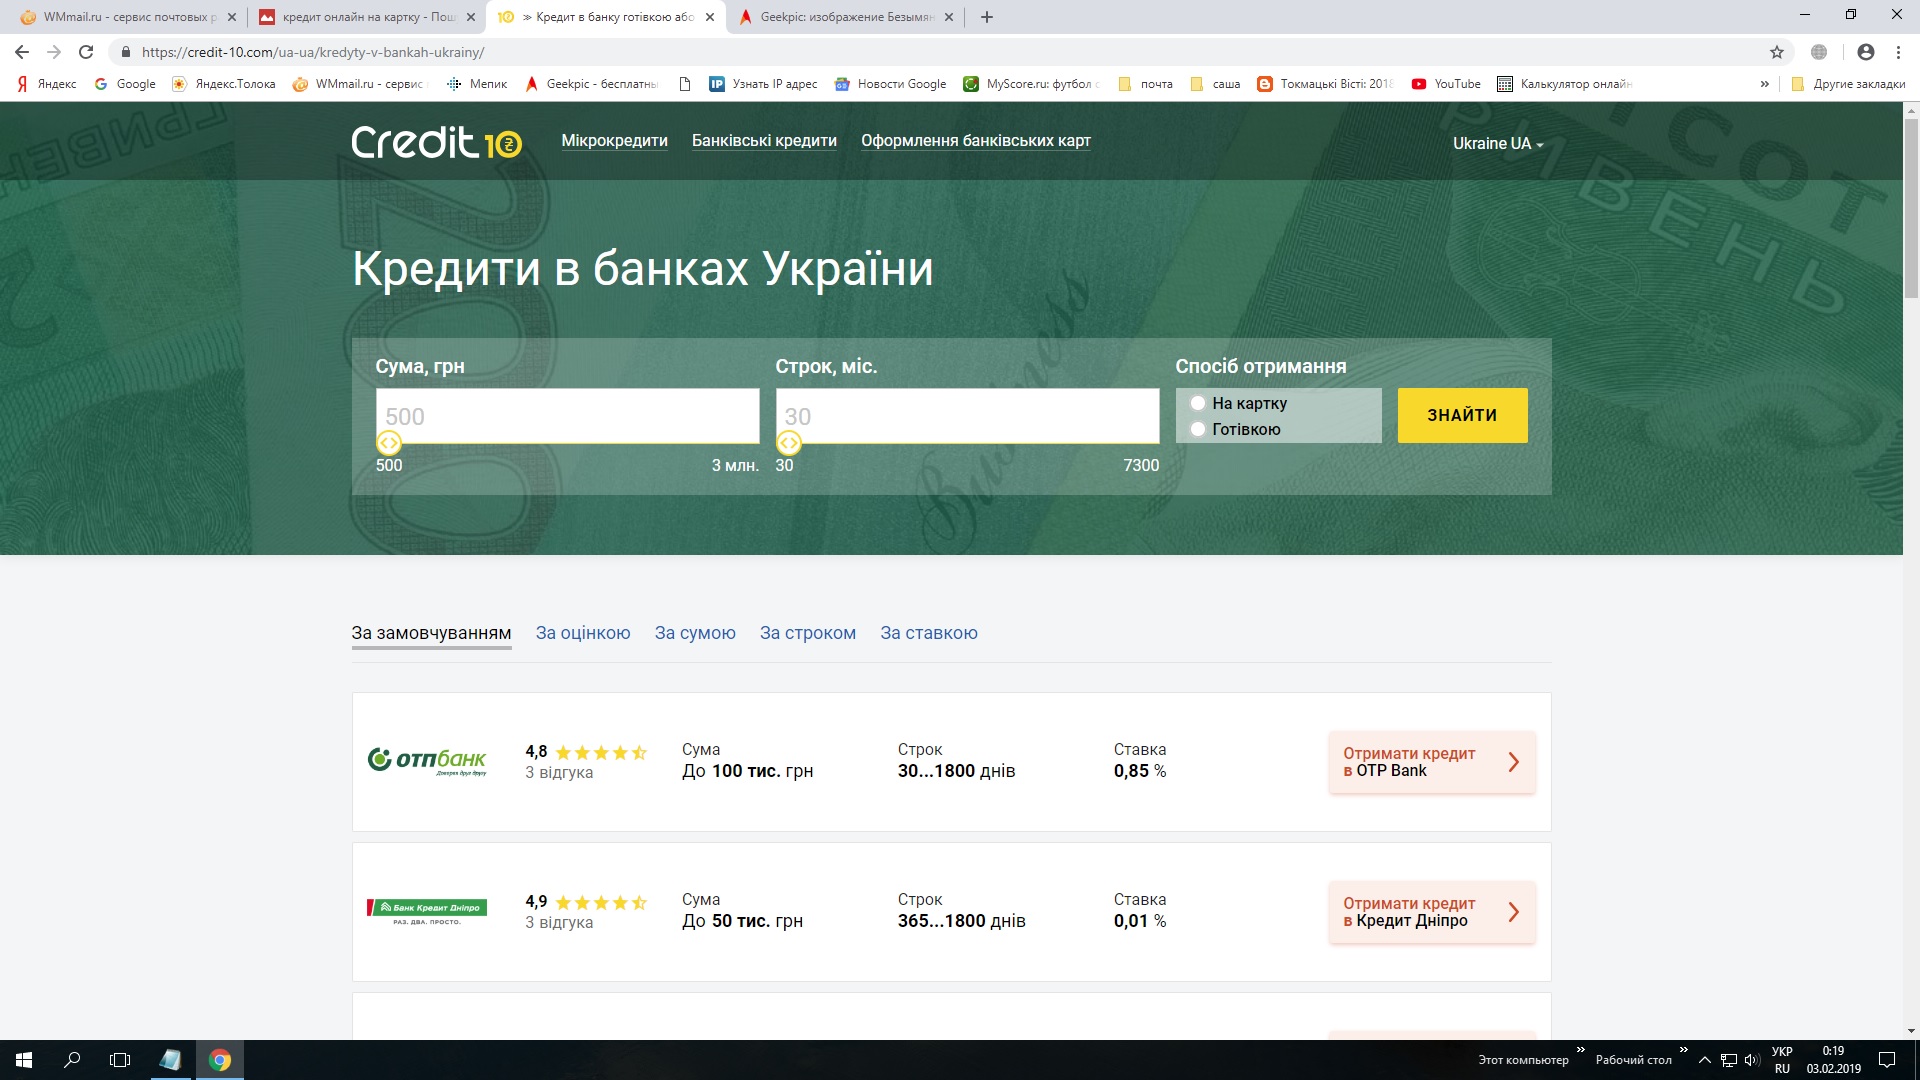Open the почта bookmarks folder
Screen dimensions: 1920x1080
pyautogui.click(x=1145, y=84)
